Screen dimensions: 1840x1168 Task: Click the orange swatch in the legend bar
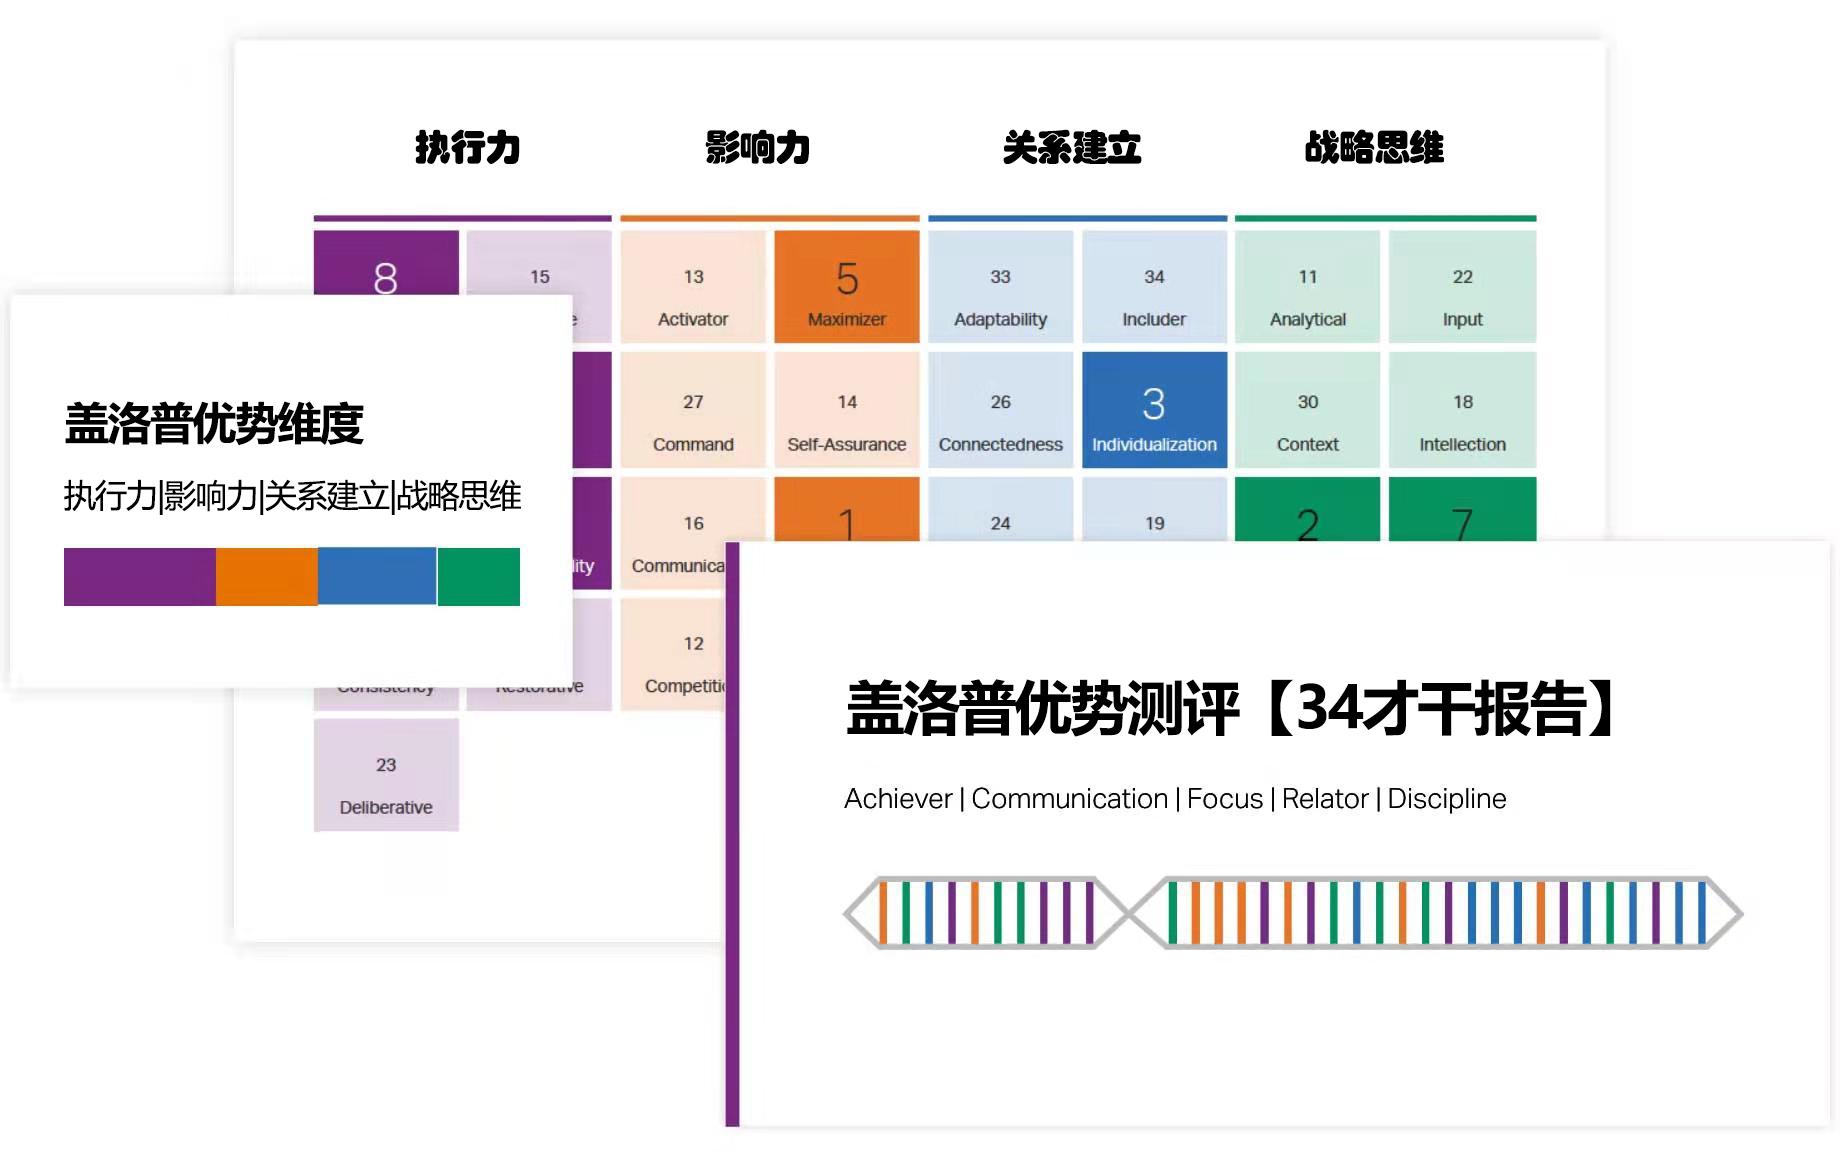pos(267,577)
